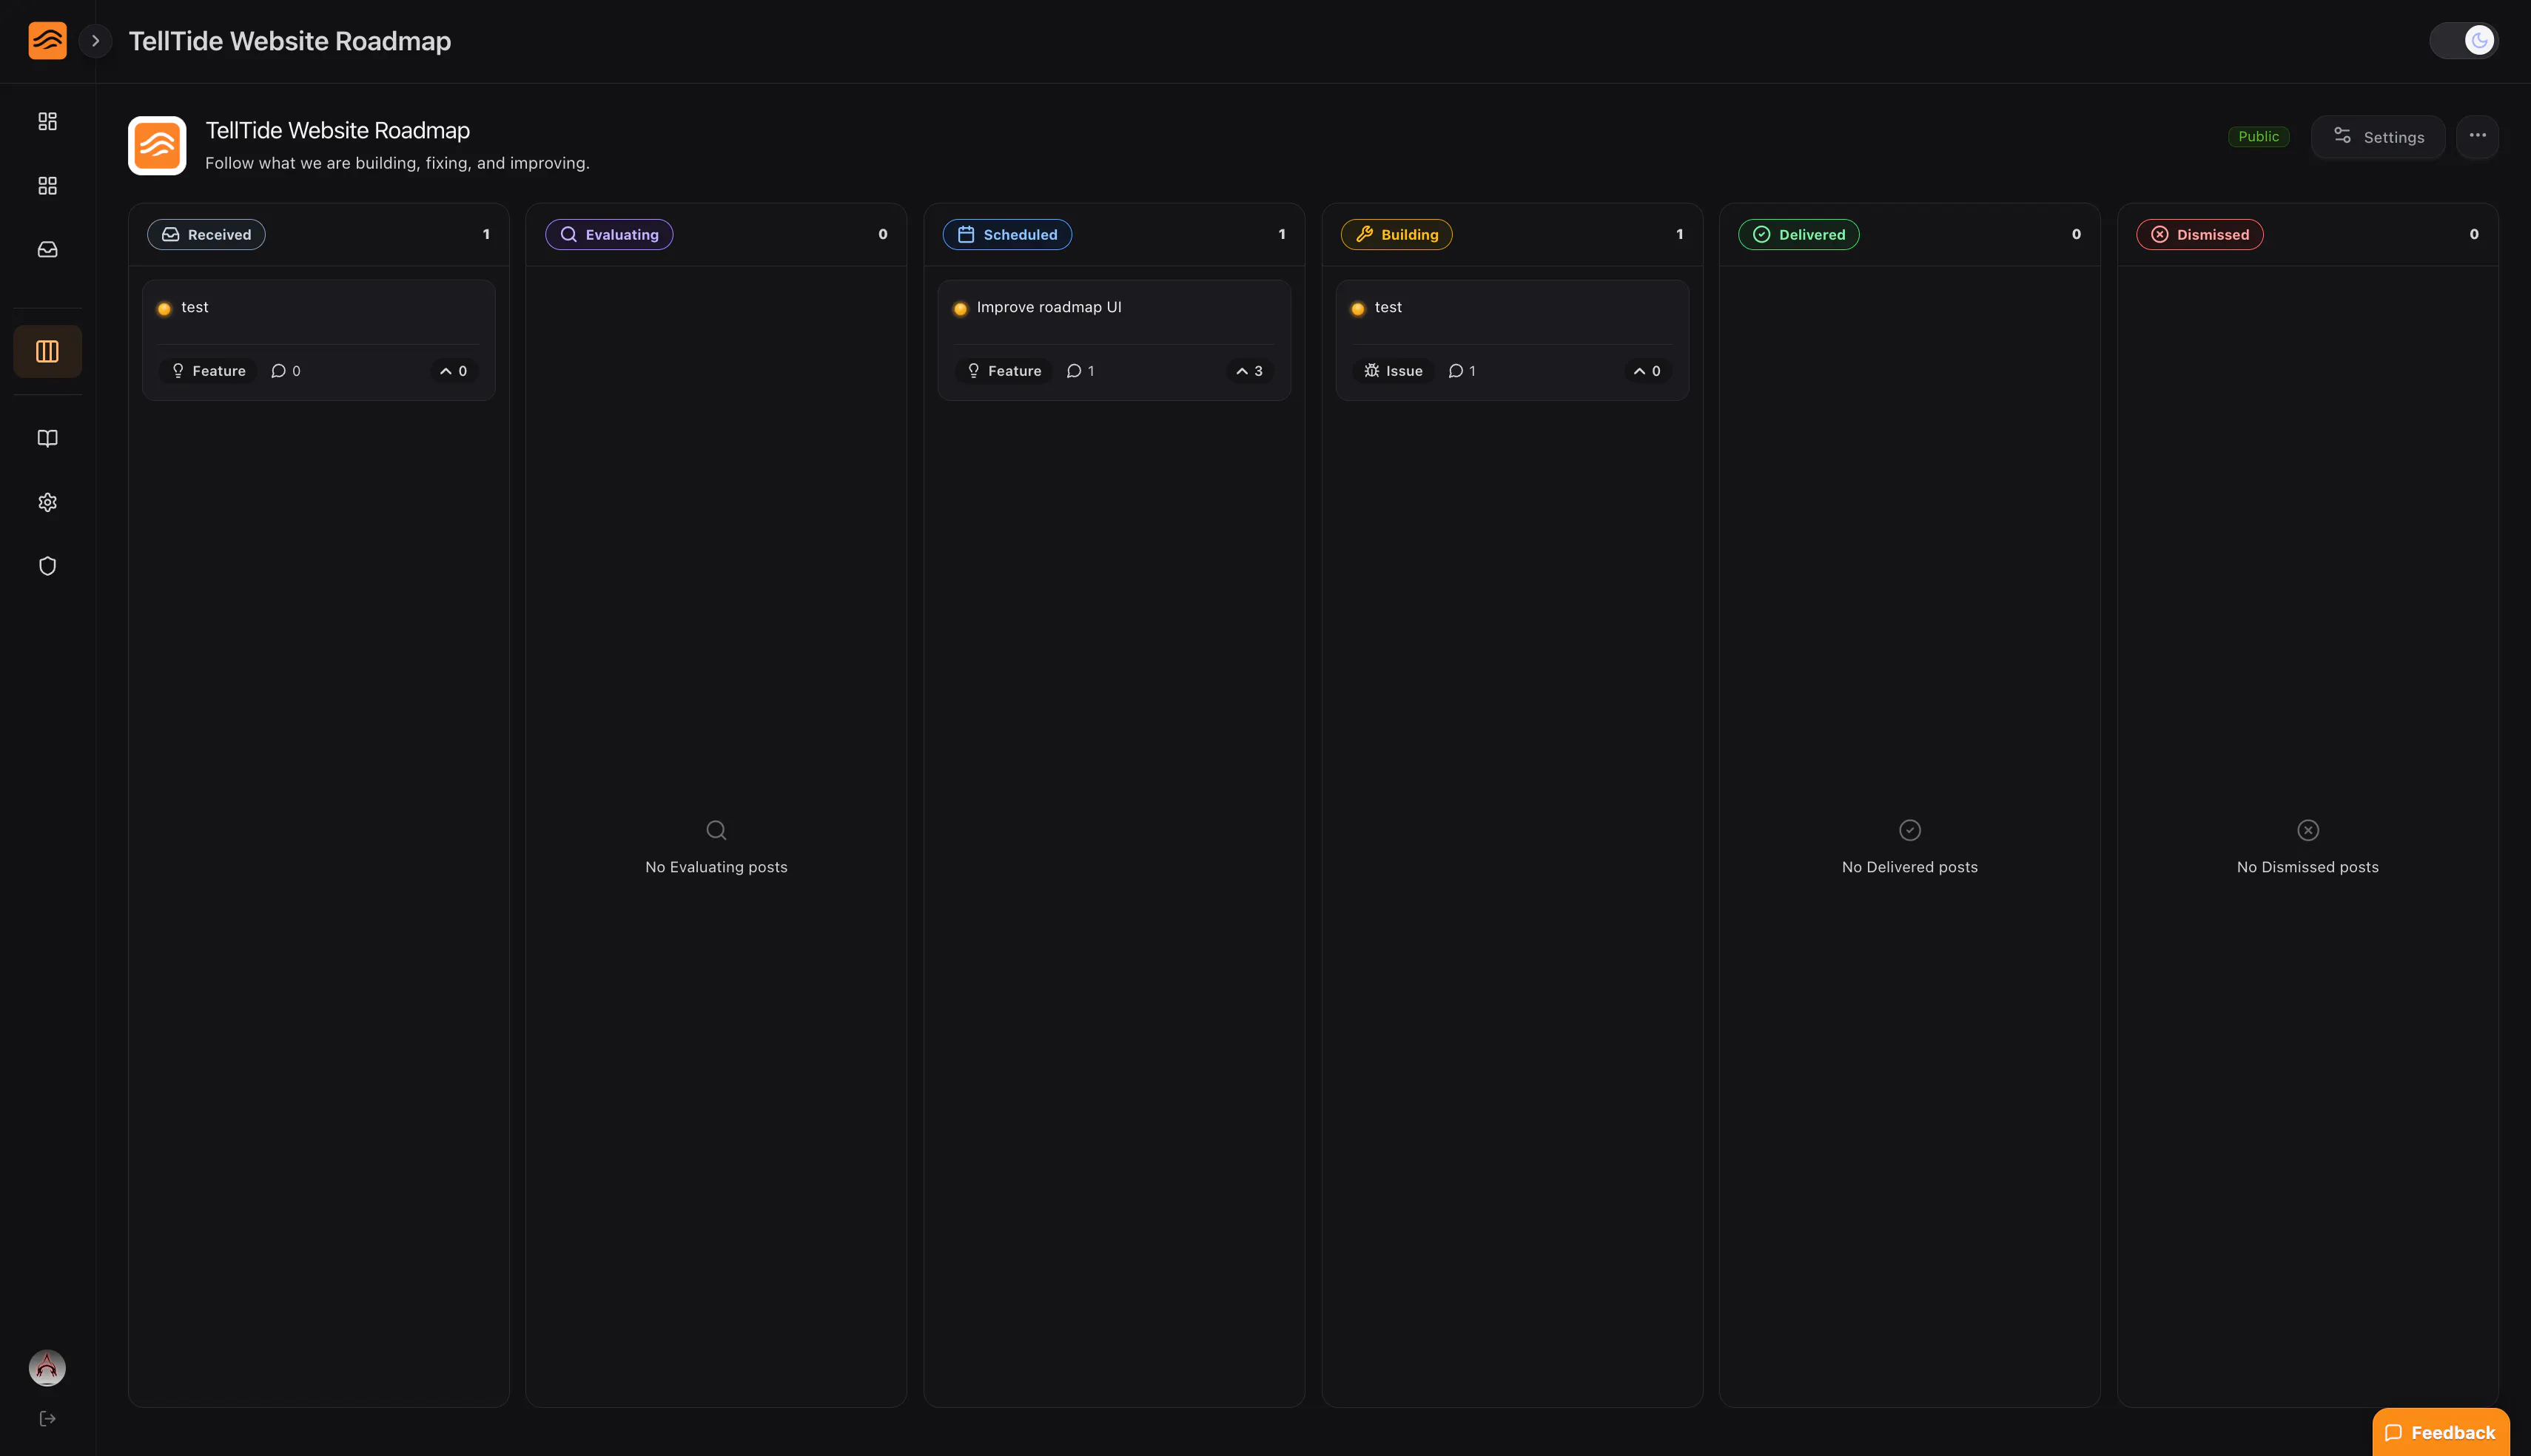Select the roadmap columns icon in sidebar
The image size is (2531, 1456).
pos(47,351)
